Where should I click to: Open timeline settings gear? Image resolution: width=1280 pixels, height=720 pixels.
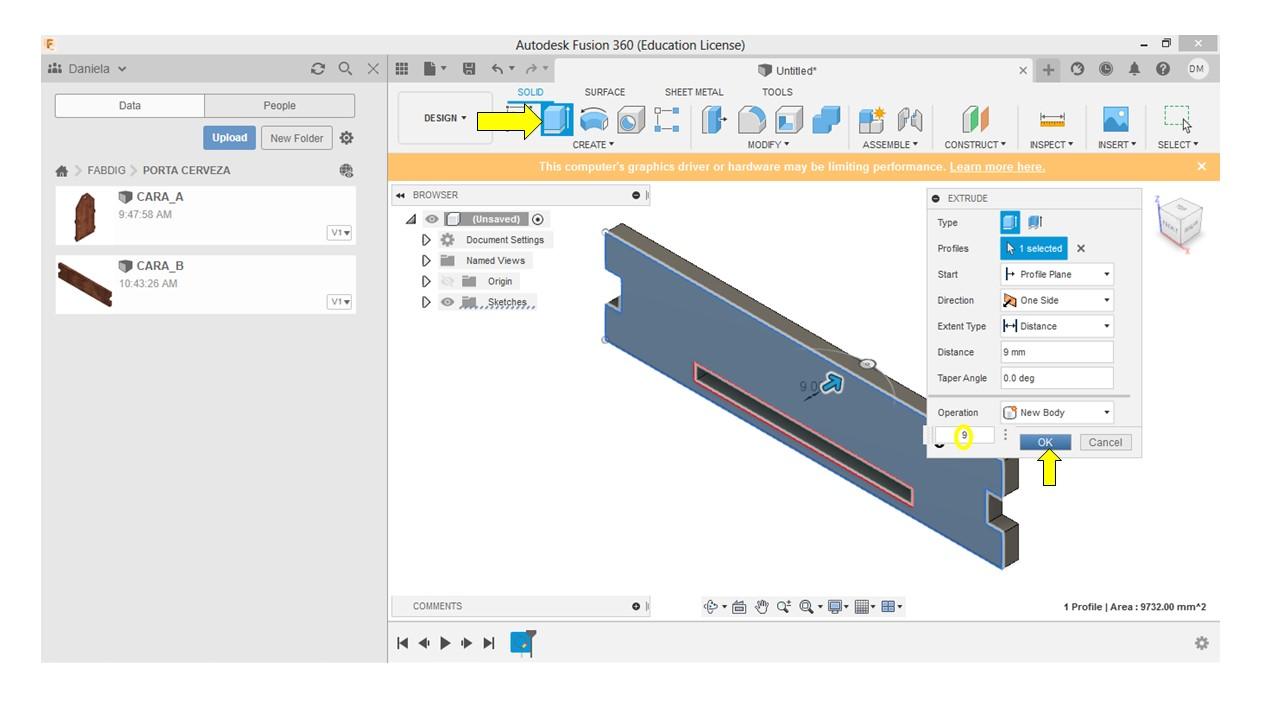[x=1202, y=643]
